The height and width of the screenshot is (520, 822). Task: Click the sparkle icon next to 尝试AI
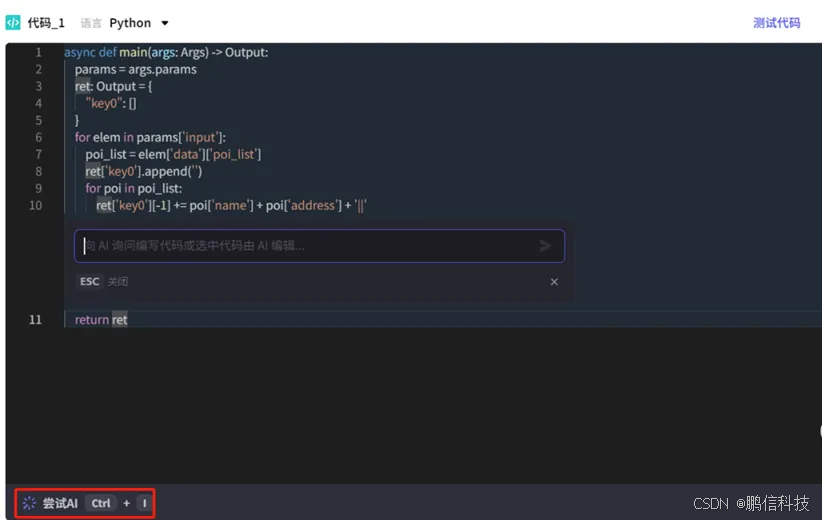(29, 503)
